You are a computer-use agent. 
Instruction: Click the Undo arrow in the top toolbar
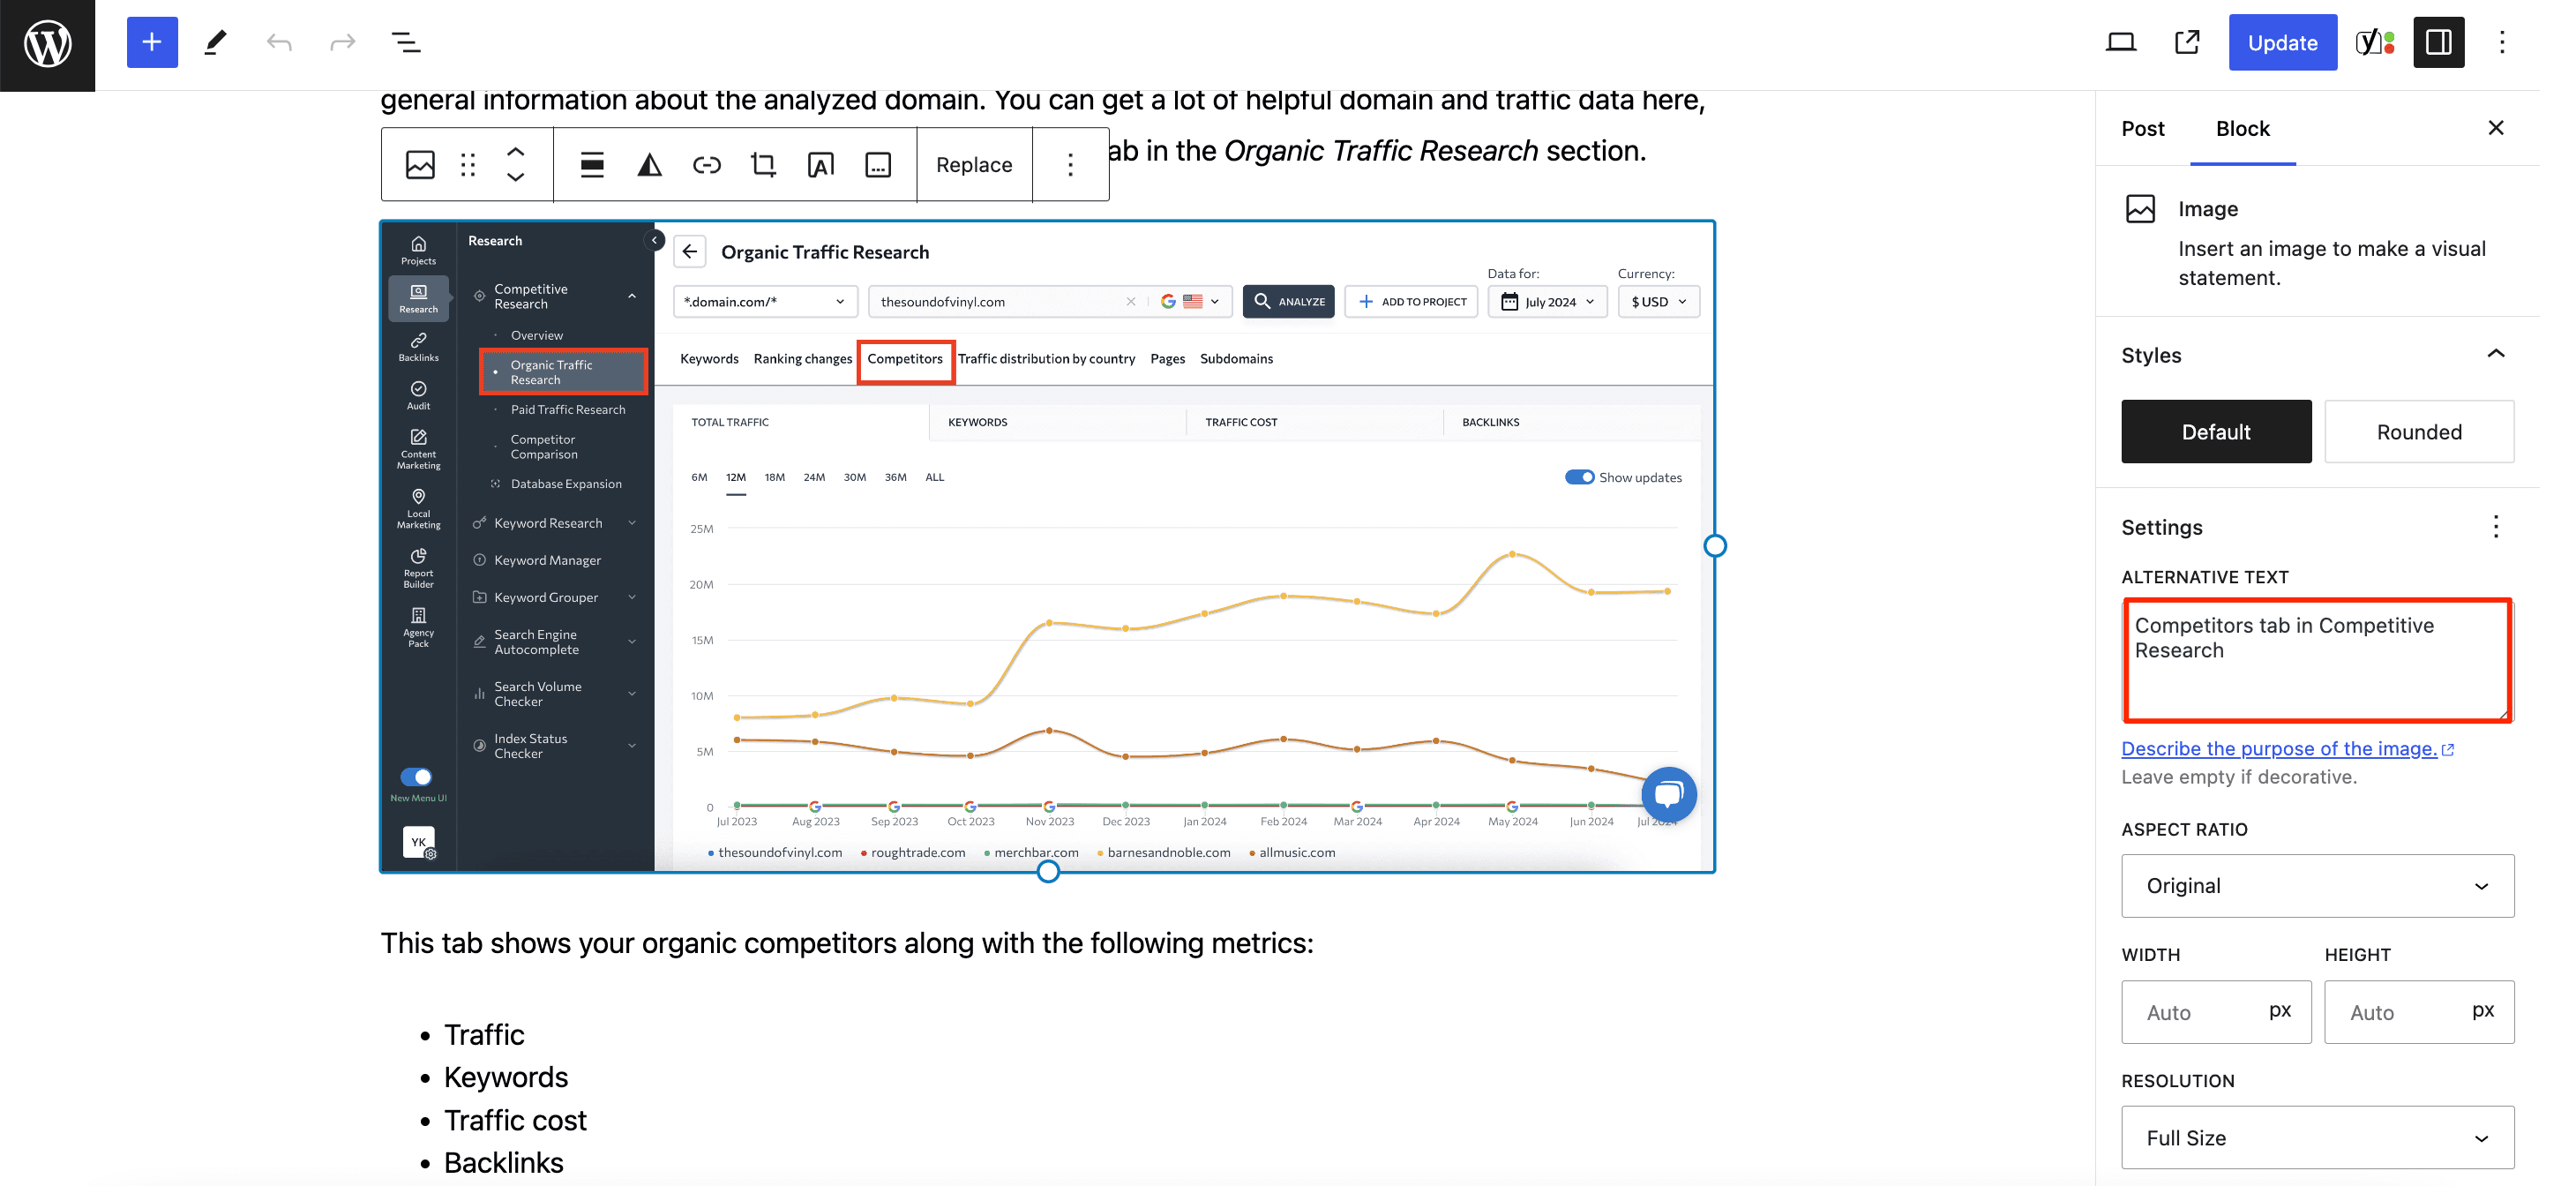coord(278,43)
